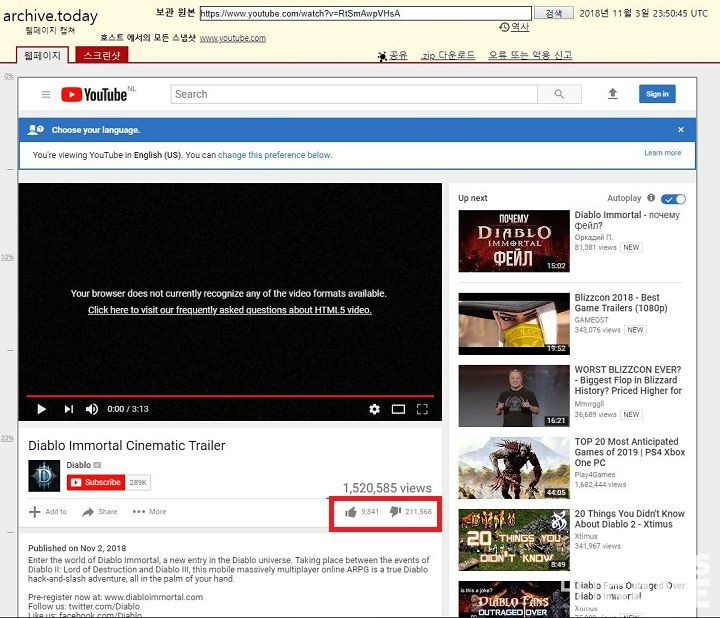Viewport: 720px width, 618px height.
Task: Click the archive URL input field
Action: 366,13
